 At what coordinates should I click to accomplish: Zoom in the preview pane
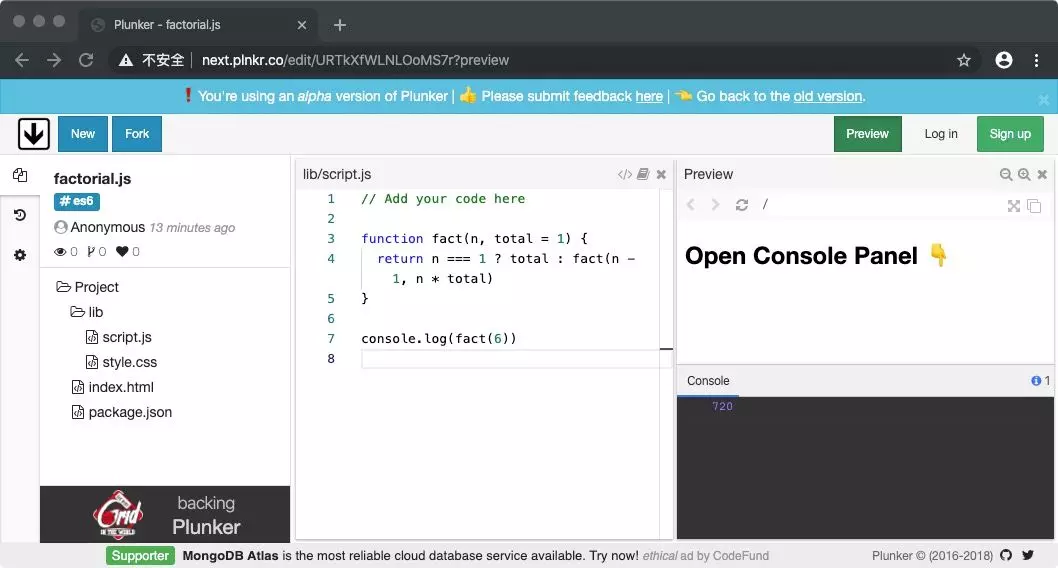tap(1024, 174)
